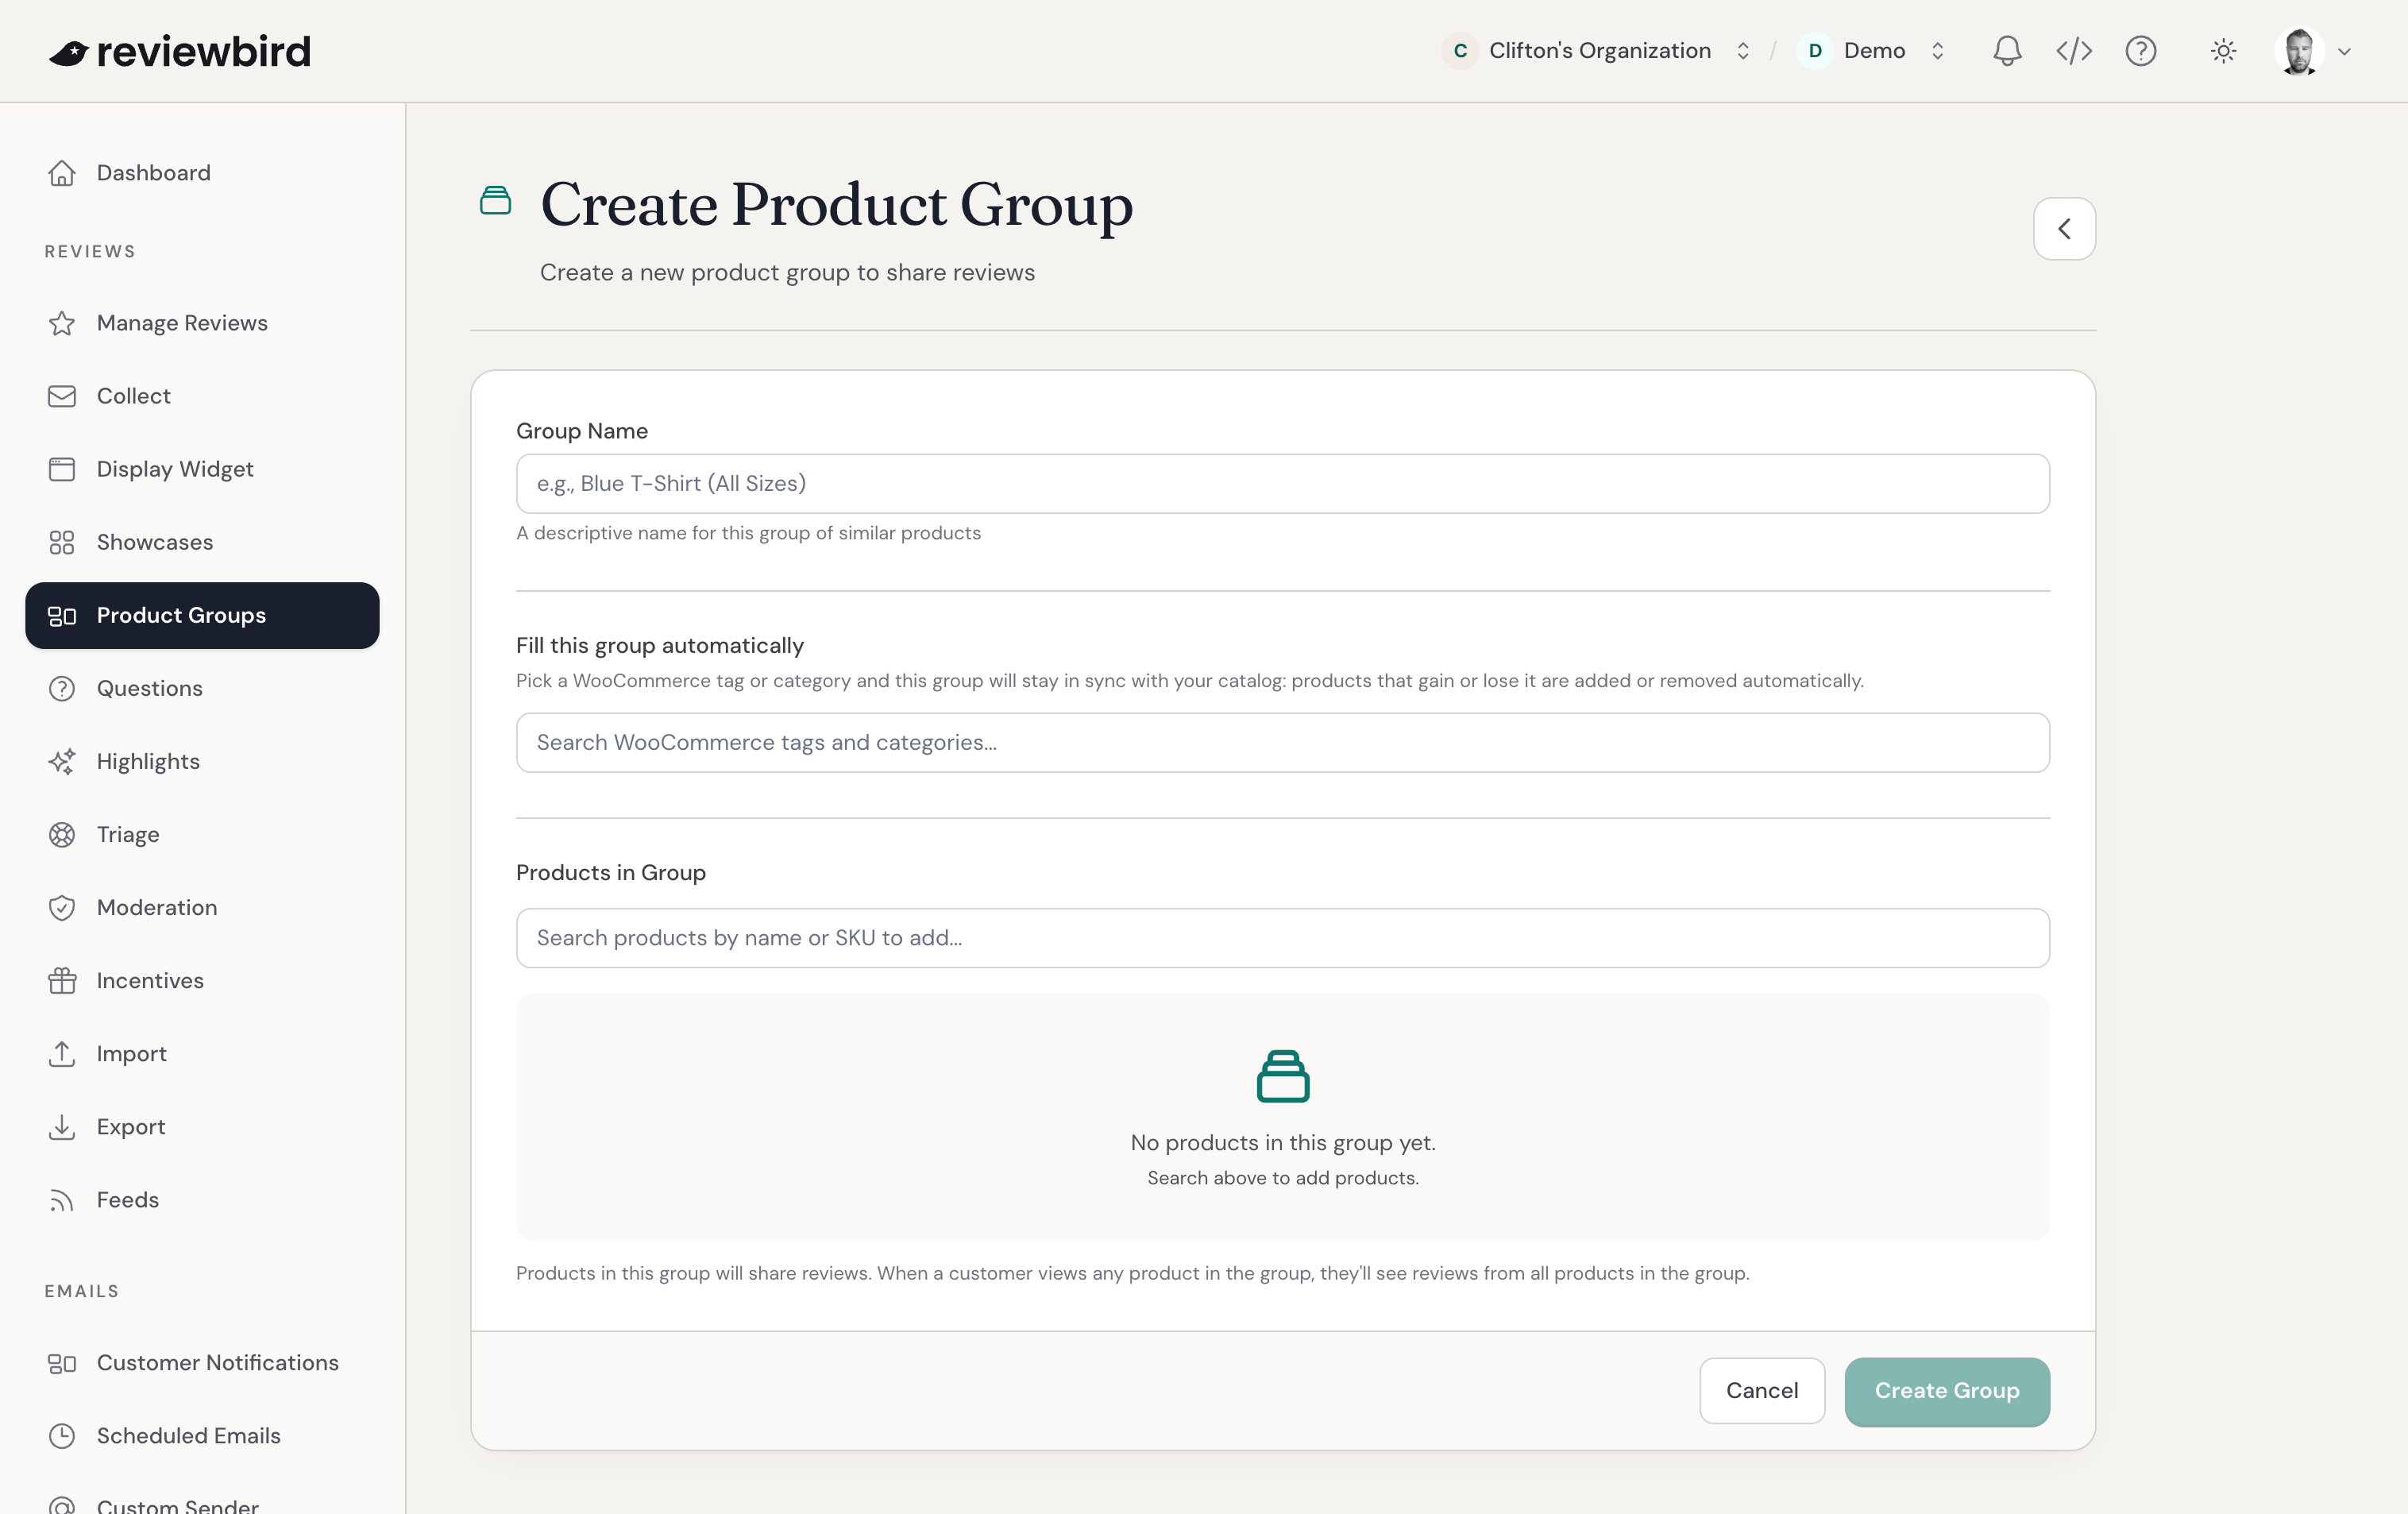Click the reviewbird logo

180,51
